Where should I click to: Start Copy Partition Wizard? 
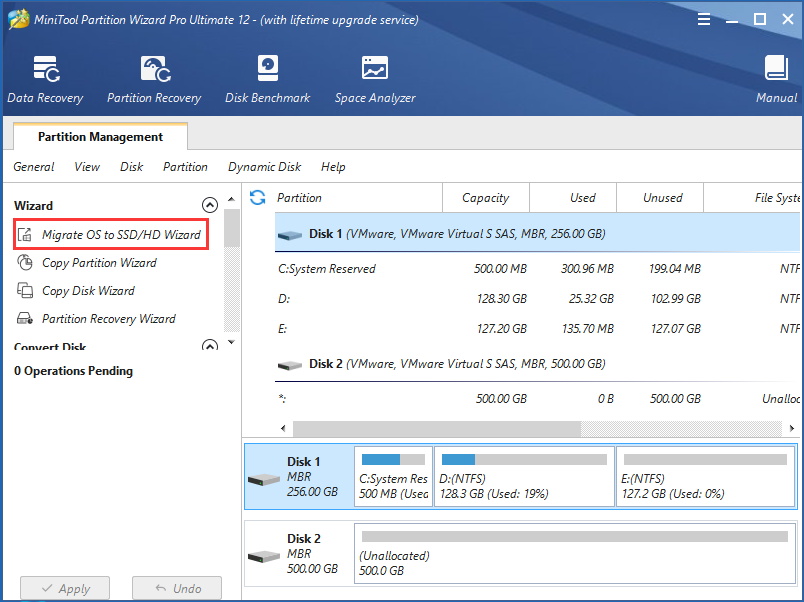[x=99, y=263]
